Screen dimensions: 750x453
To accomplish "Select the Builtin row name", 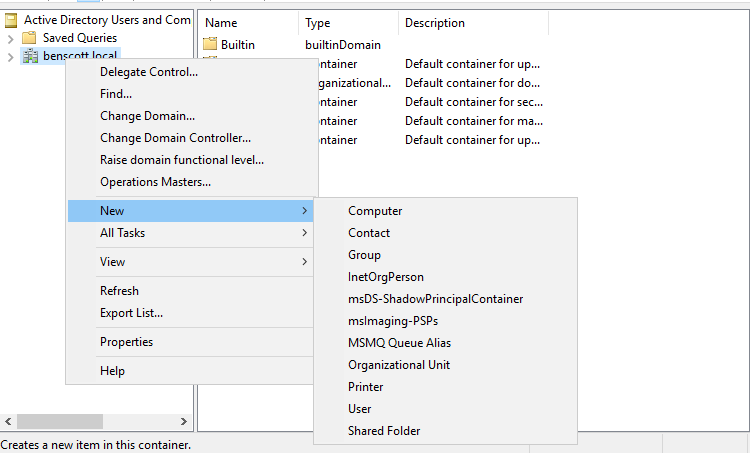I will pos(238,44).
